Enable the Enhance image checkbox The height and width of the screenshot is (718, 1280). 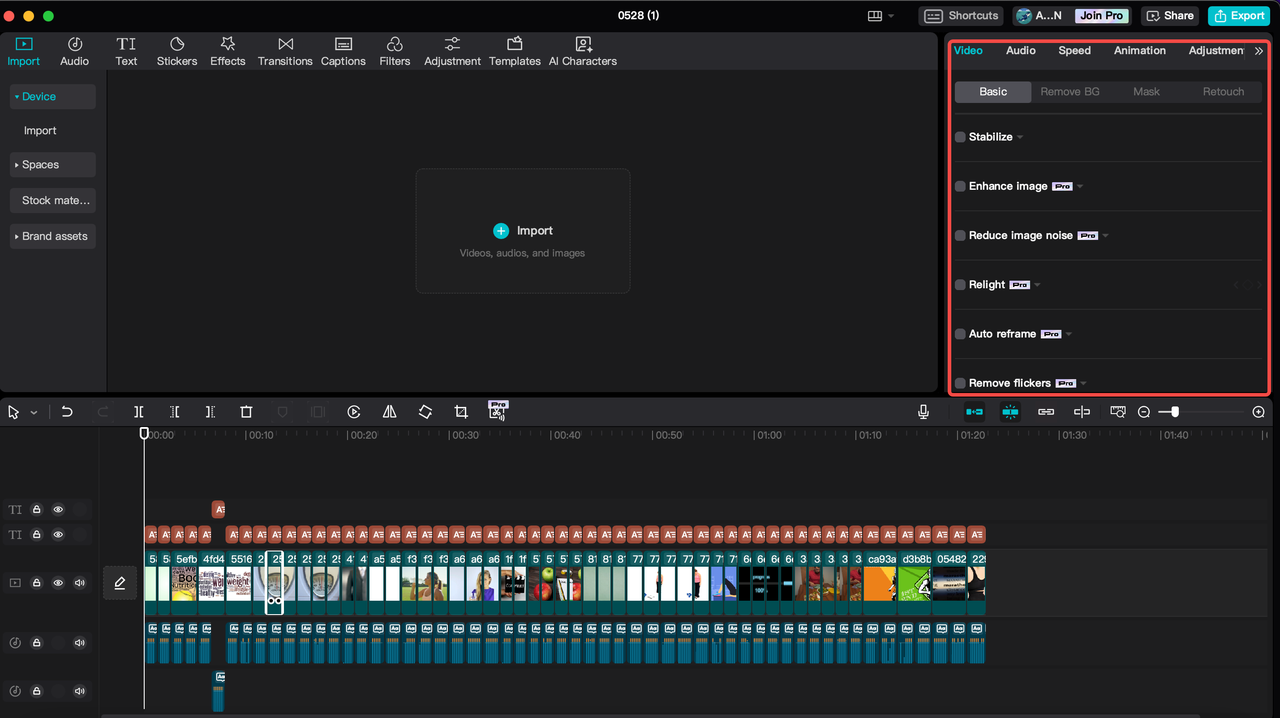coord(960,186)
